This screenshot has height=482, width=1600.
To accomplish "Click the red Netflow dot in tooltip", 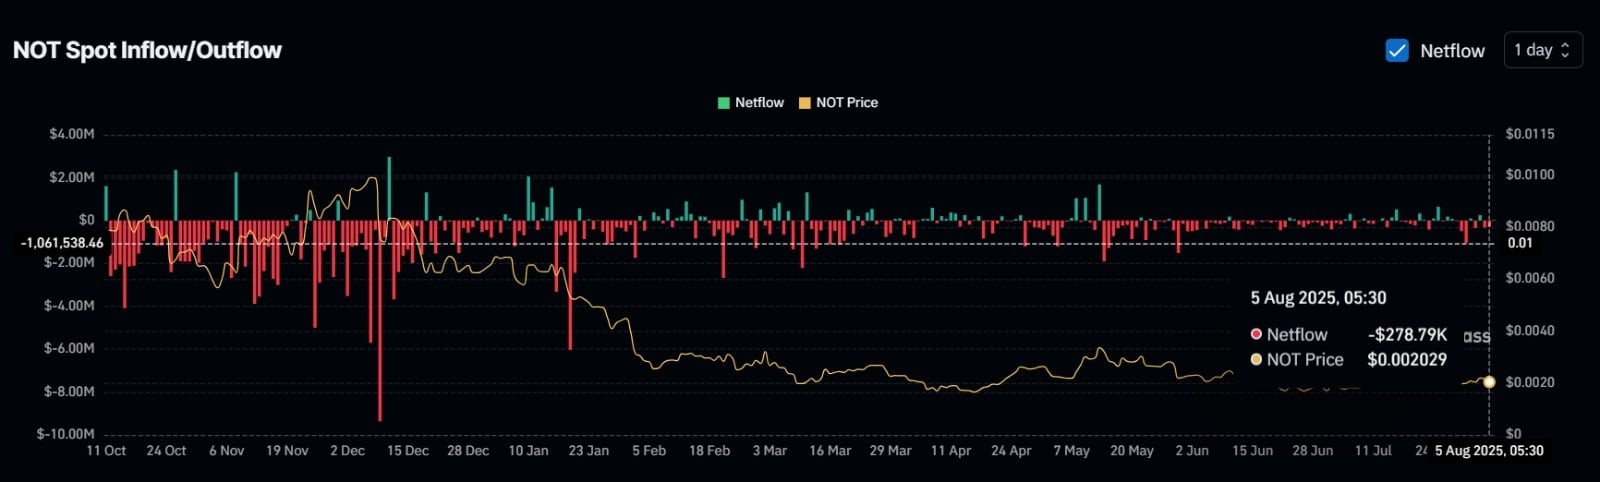I will [x=1256, y=334].
